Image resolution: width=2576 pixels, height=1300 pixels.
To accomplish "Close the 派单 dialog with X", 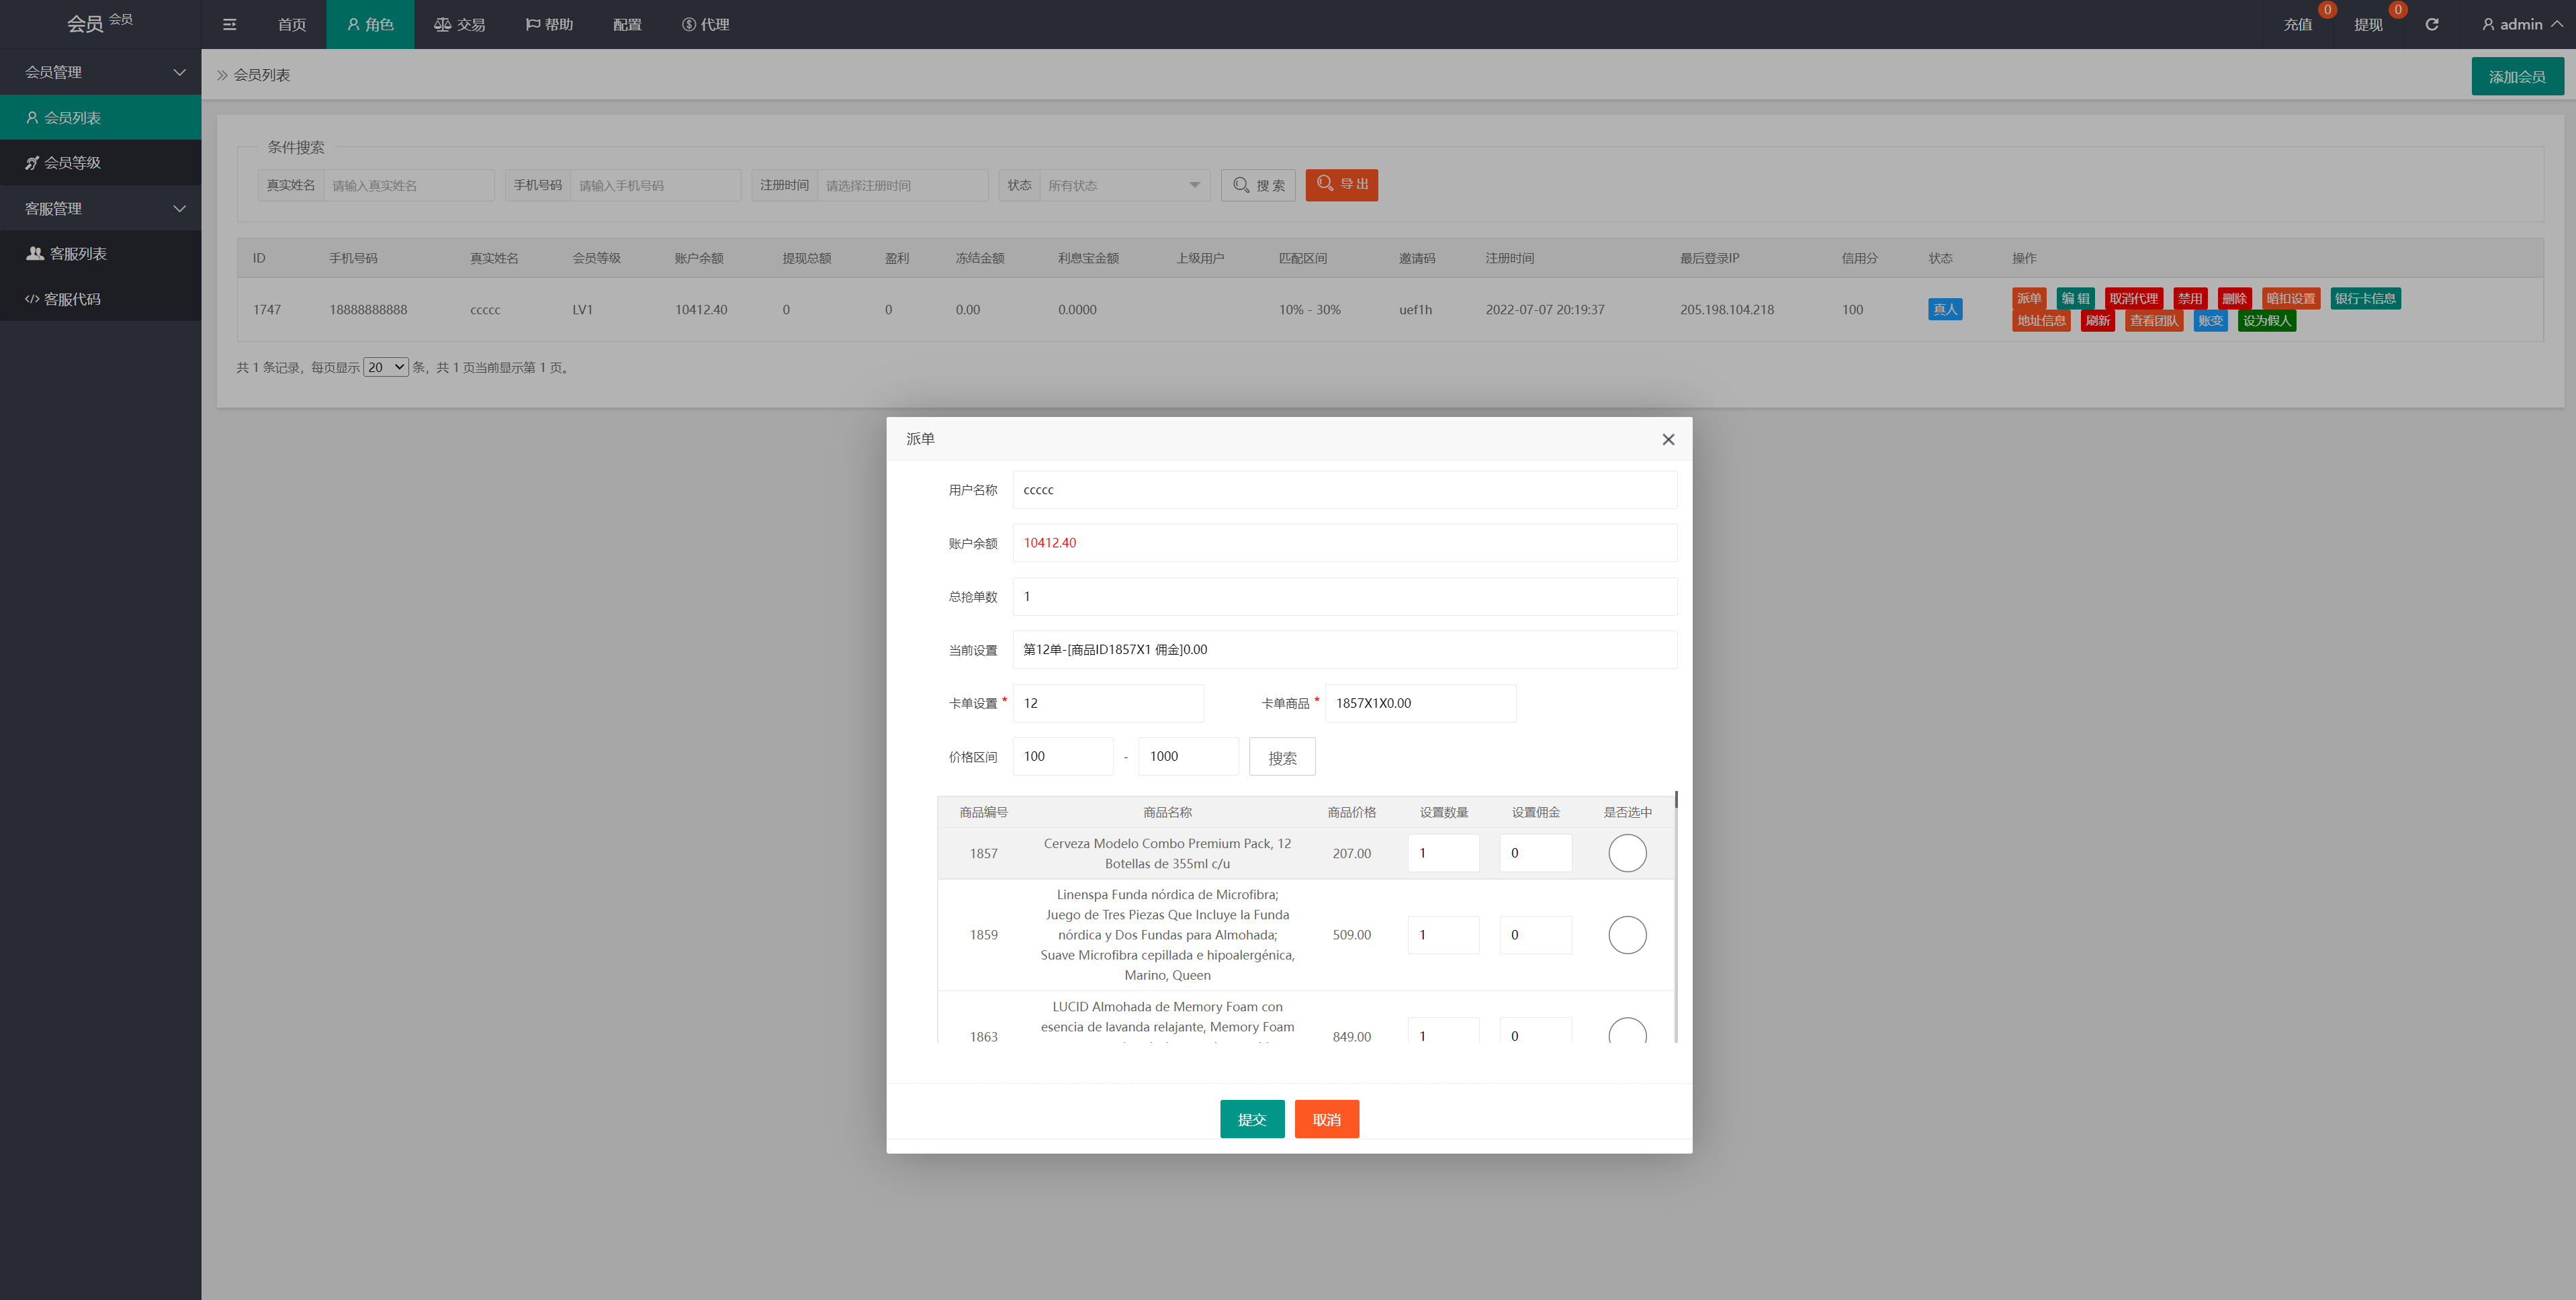I will pos(1667,439).
